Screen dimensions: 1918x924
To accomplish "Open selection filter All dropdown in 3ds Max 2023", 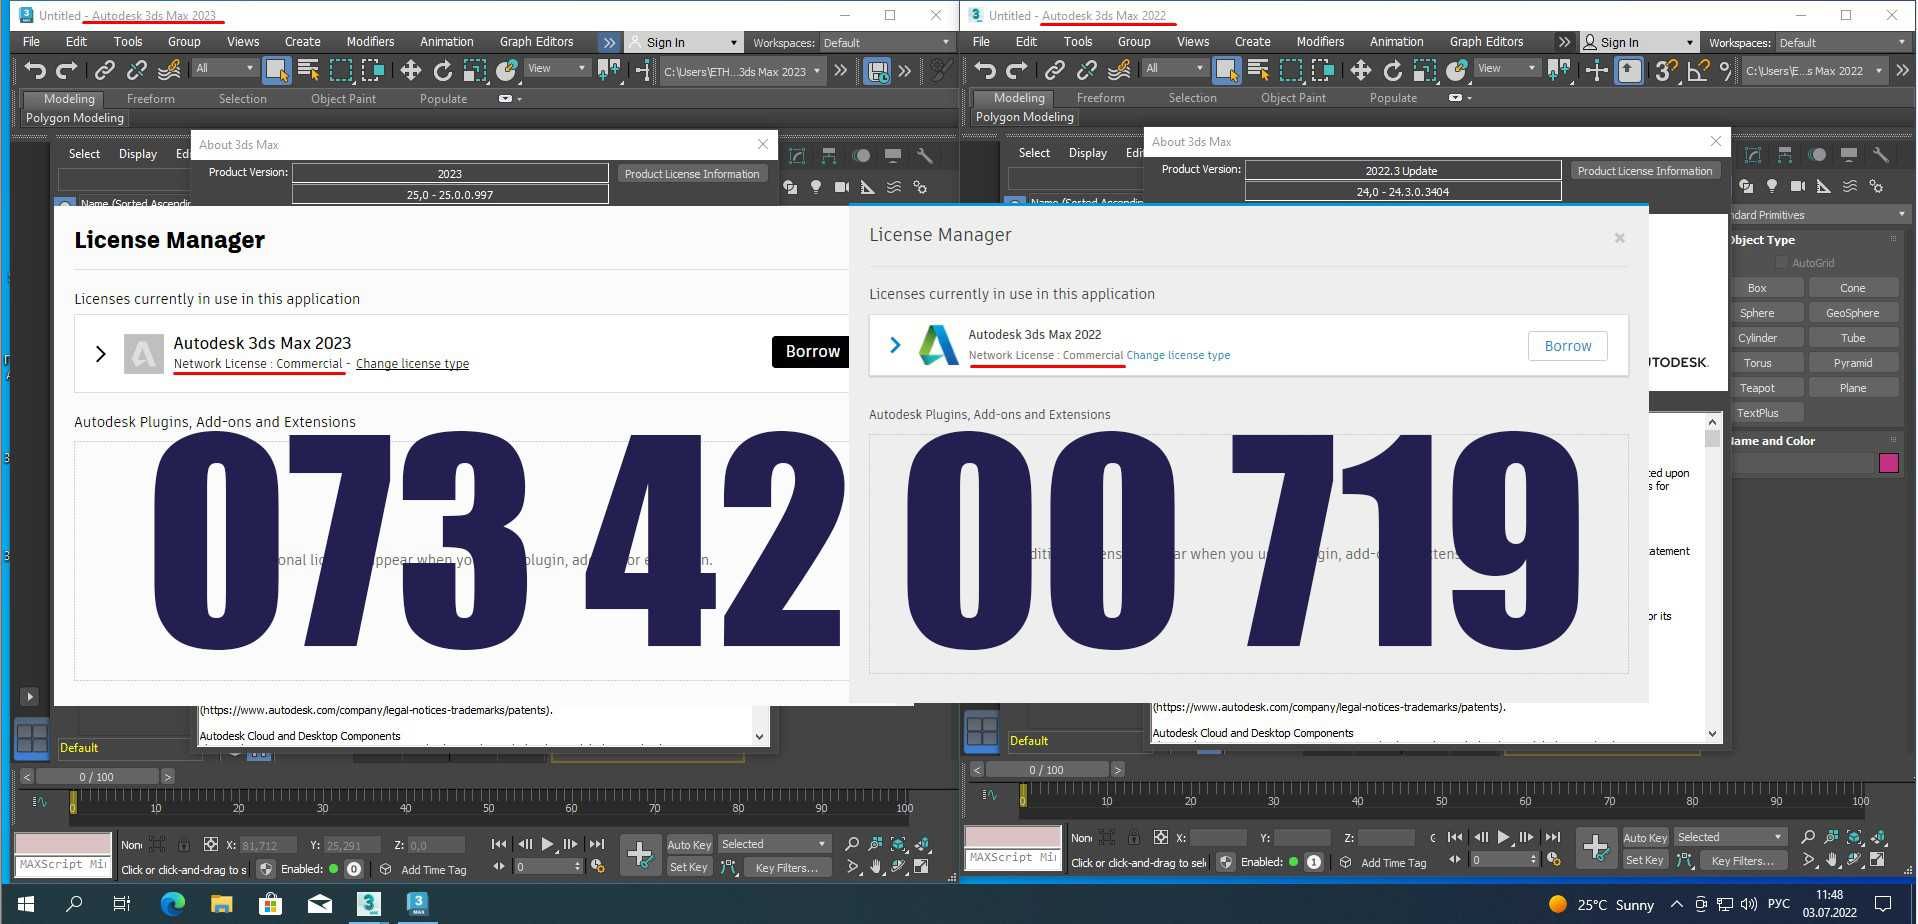I will click(225, 68).
